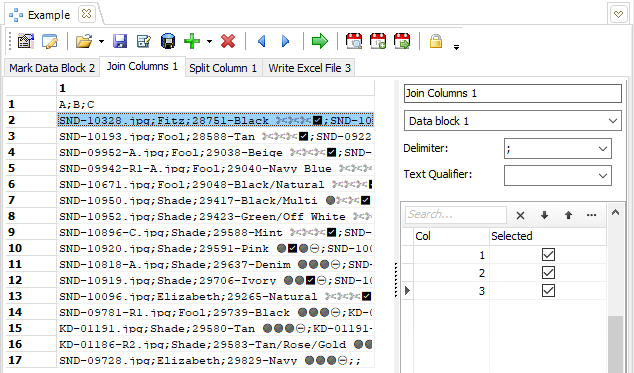Select row starting SND-10920.jpg
634x373 pixels.
[216, 248]
